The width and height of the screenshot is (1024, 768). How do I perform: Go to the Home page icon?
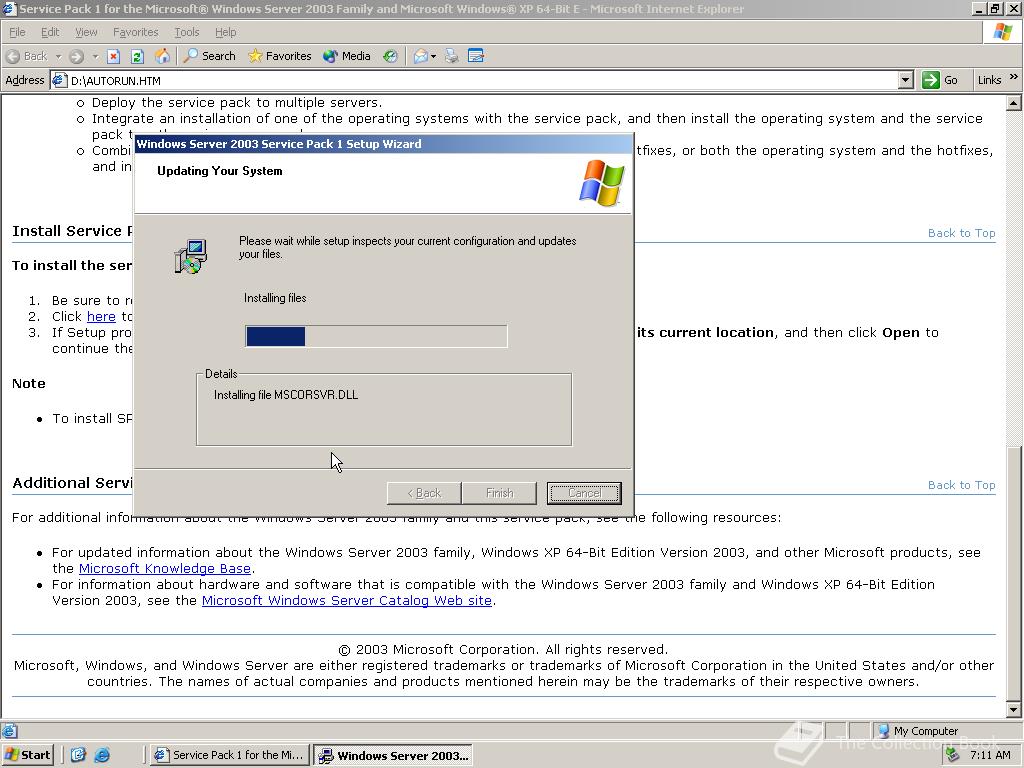(162, 56)
